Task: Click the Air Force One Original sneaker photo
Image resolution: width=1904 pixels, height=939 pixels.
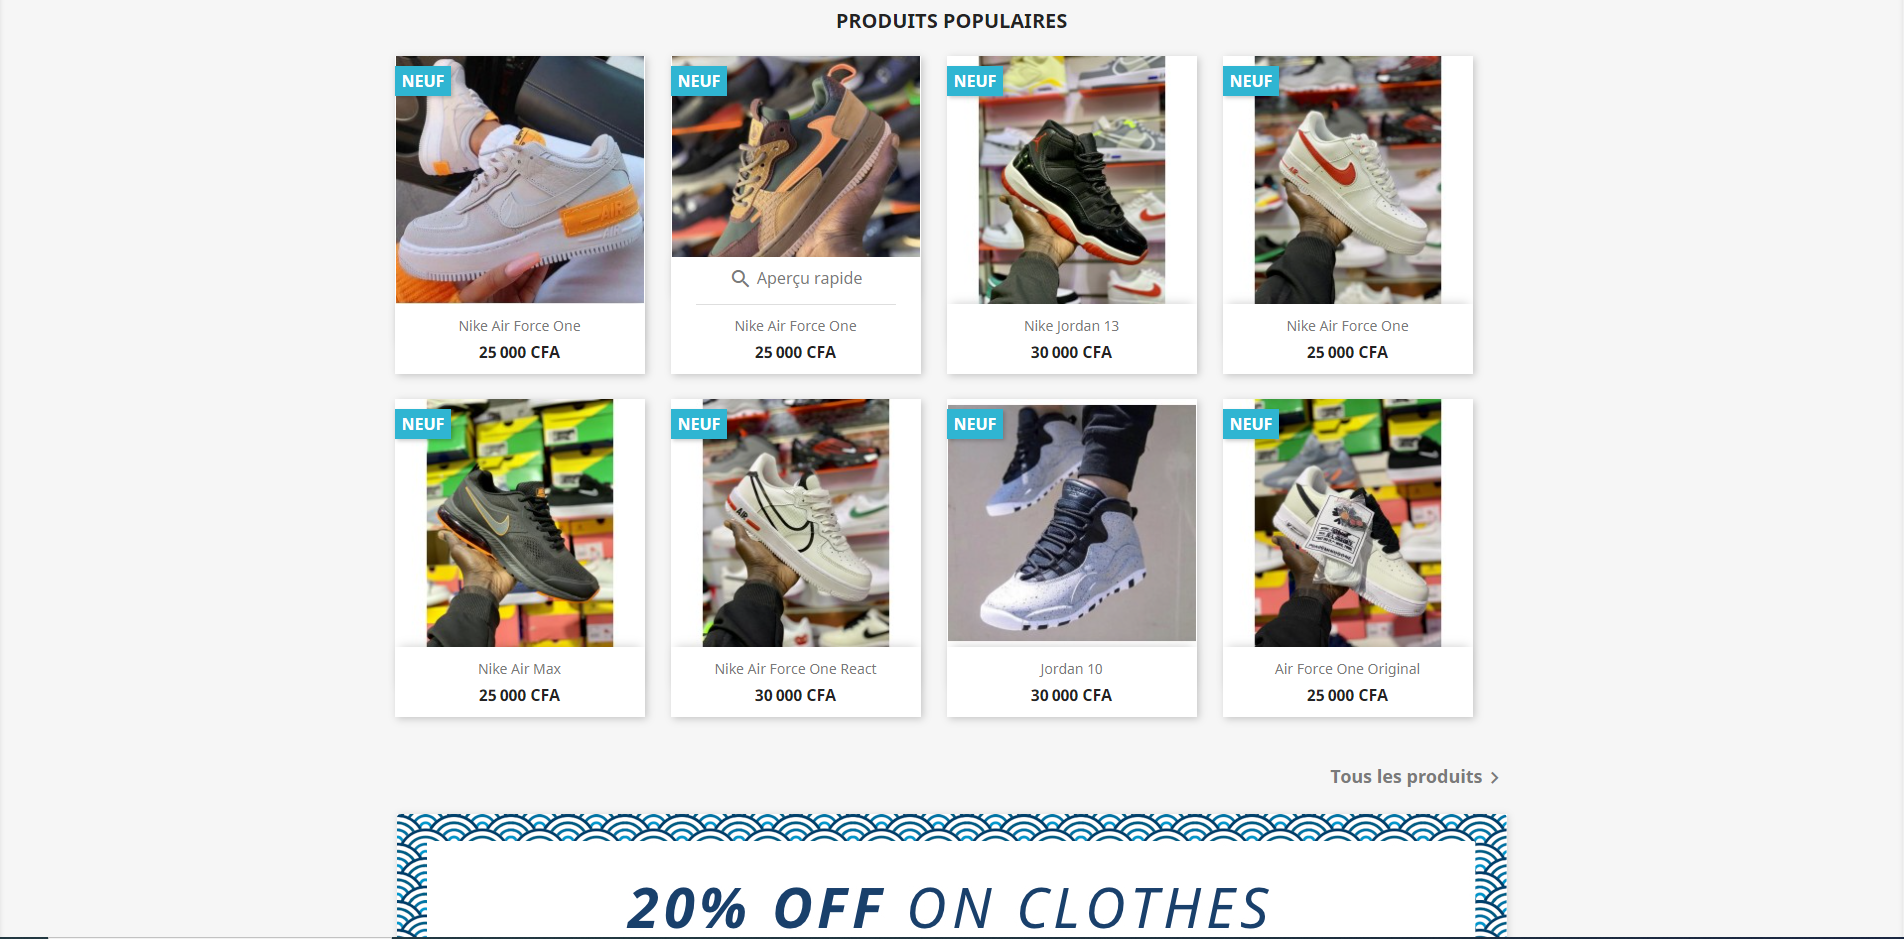Action: point(1347,523)
